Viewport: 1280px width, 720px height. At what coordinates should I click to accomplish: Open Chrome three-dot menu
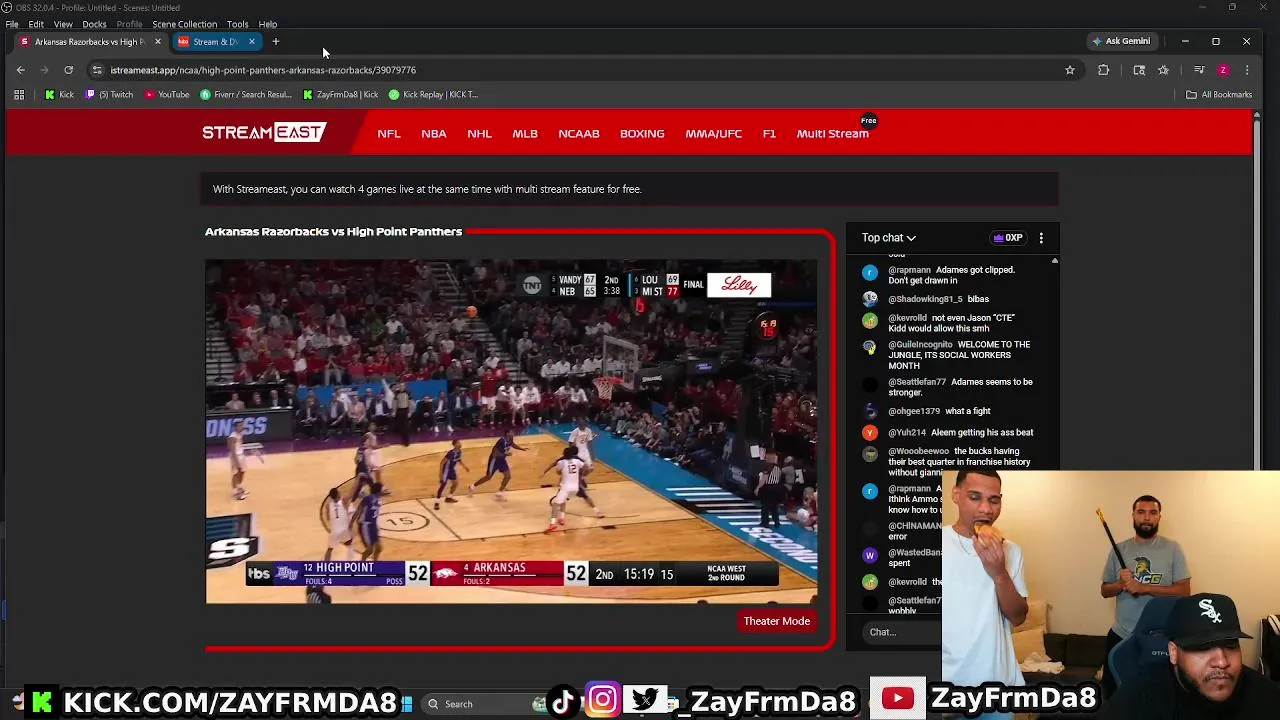click(x=1247, y=70)
